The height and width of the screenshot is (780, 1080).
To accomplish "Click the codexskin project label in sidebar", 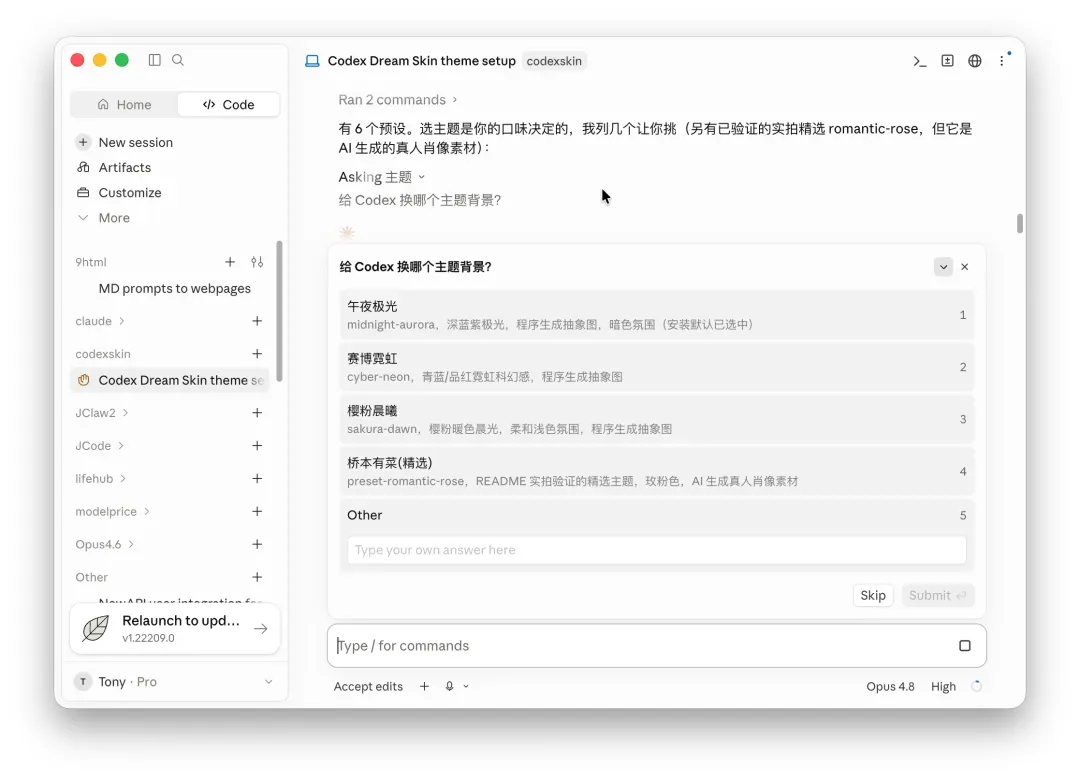I will [103, 353].
